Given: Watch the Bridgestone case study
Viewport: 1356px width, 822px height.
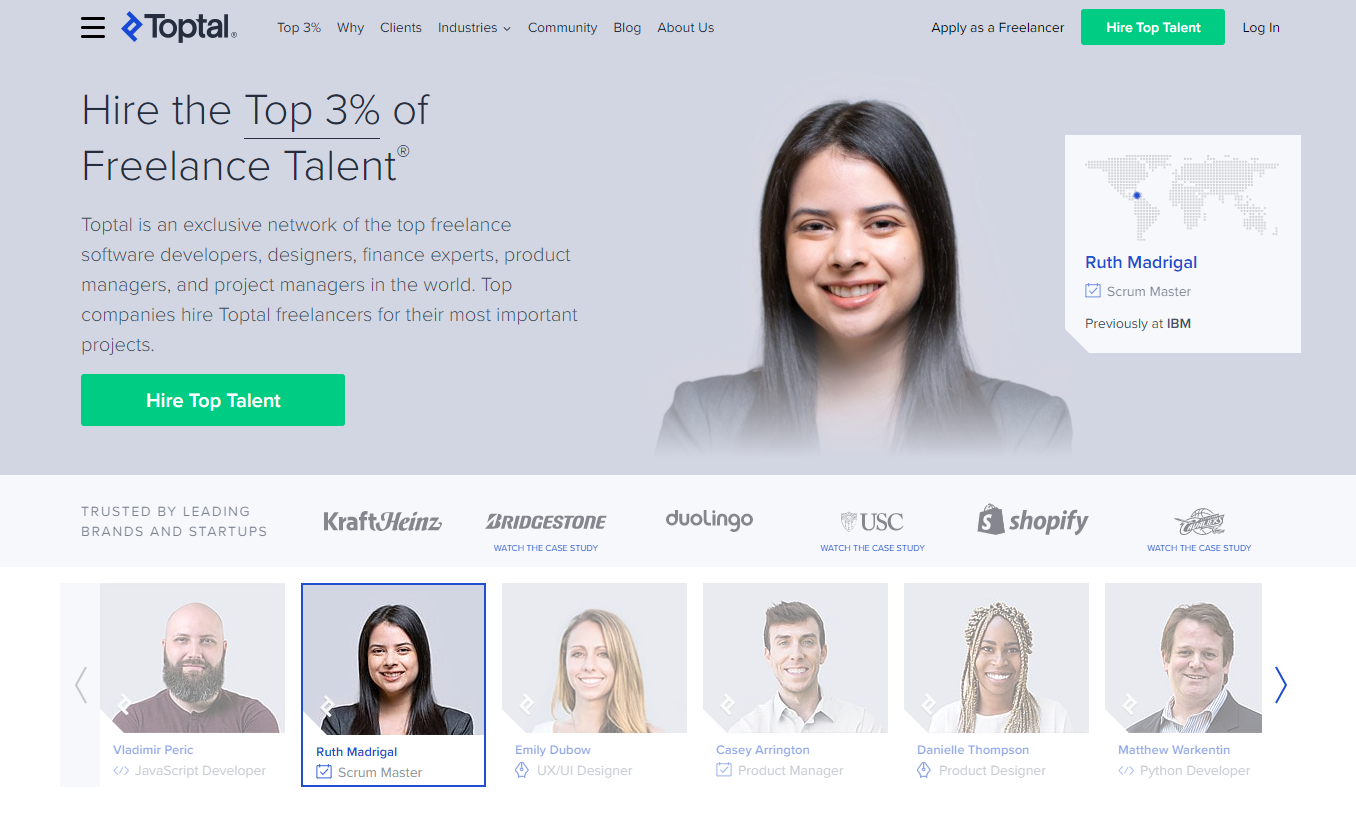Looking at the screenshot, I should point(546,548).
